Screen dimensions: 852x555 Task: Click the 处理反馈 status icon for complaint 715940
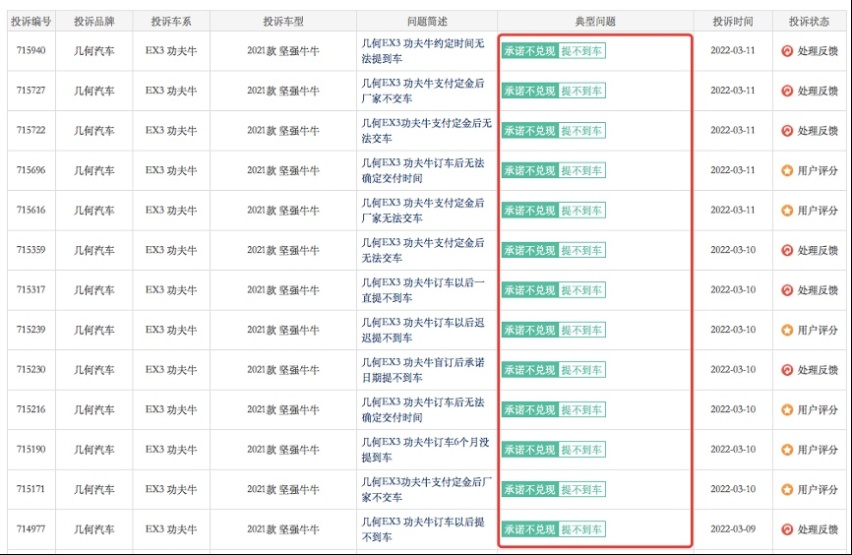click(787, 51)
